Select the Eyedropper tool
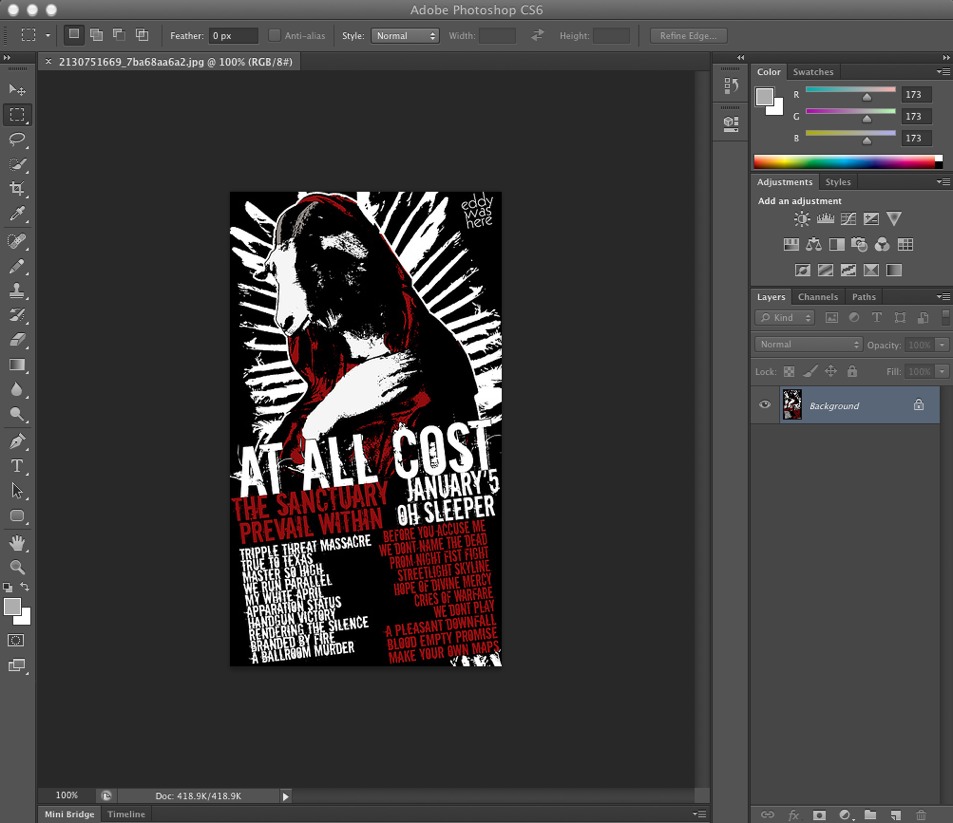The image size is (953, 823). (17, 214)
